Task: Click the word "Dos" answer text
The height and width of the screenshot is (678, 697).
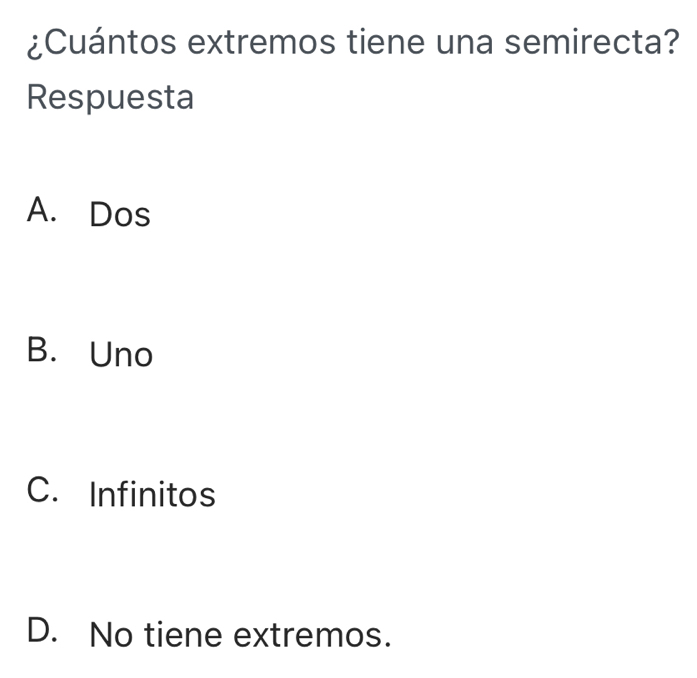Action: 120,215
